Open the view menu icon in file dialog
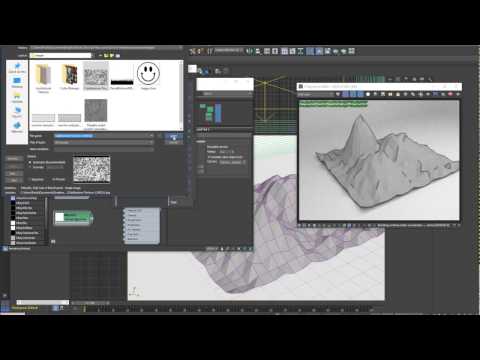 point(118,55)
